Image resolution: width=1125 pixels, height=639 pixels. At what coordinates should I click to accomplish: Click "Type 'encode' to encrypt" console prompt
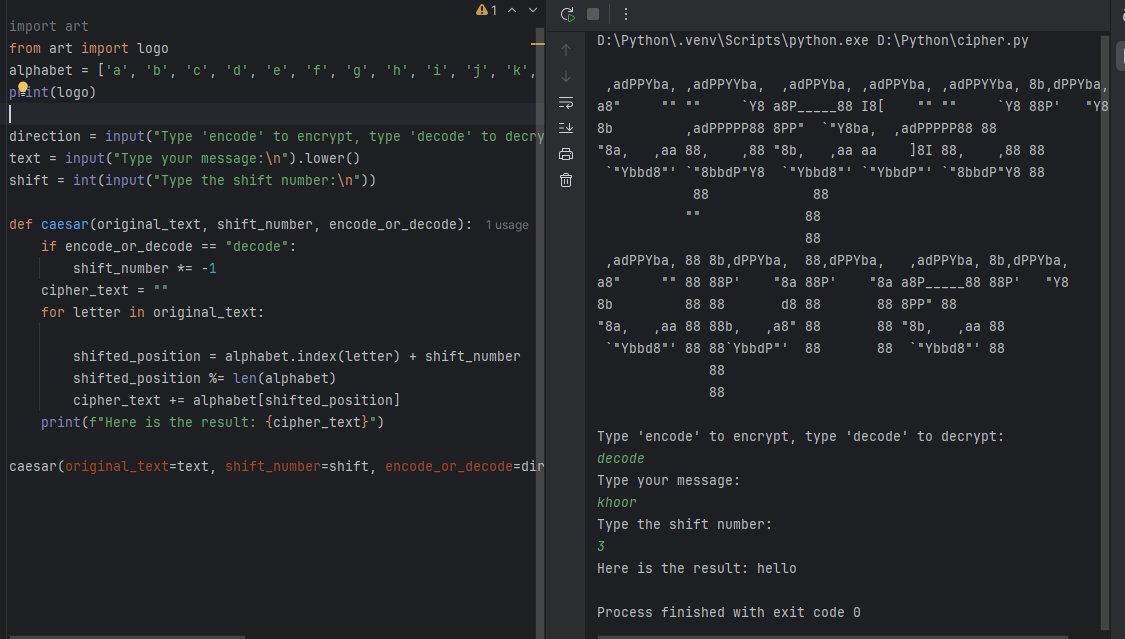coord(801,437)
